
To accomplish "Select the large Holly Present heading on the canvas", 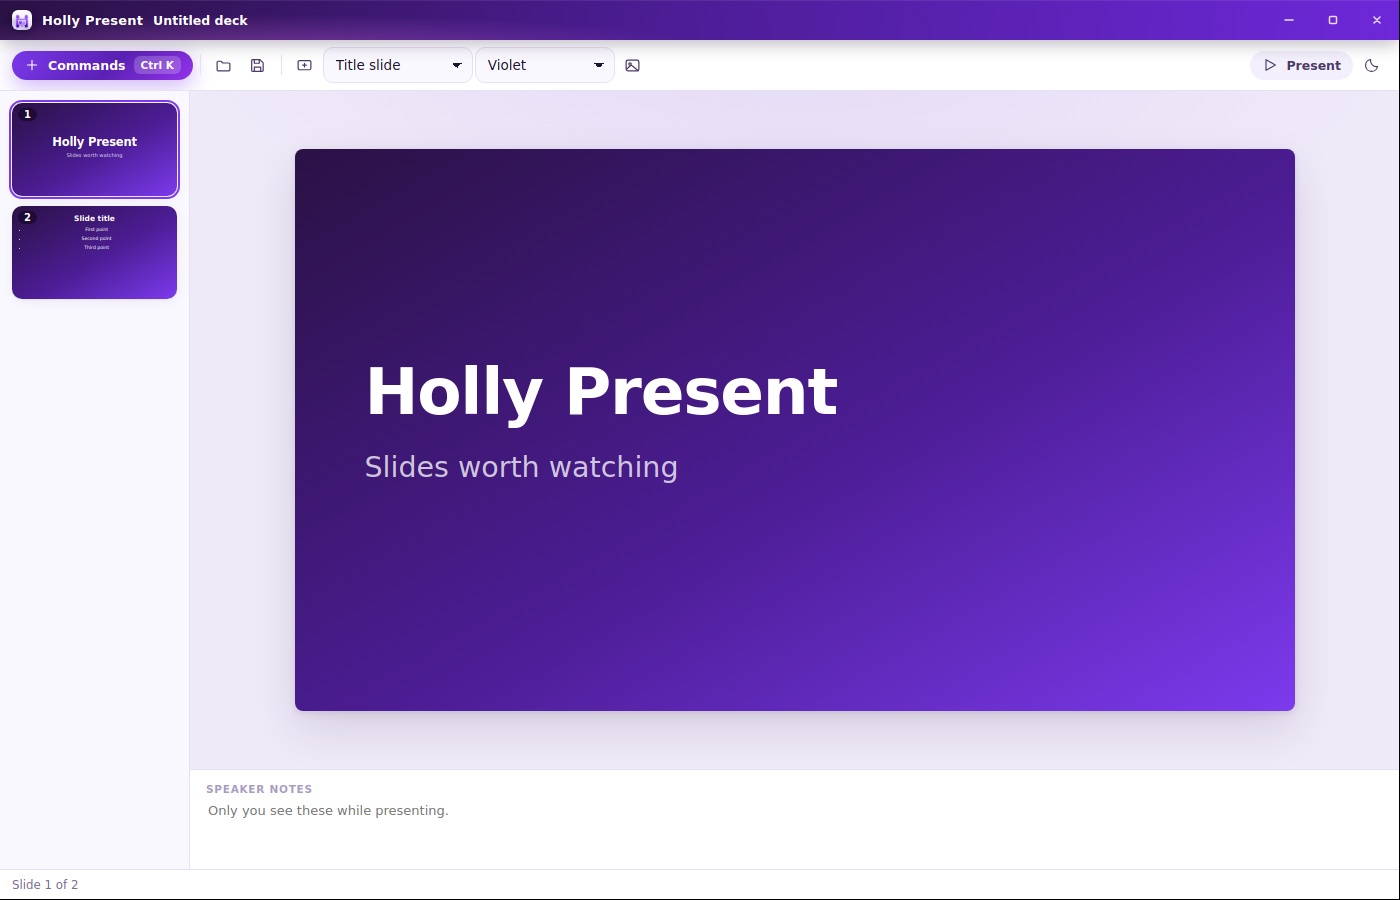I will [x=602, y=391].
